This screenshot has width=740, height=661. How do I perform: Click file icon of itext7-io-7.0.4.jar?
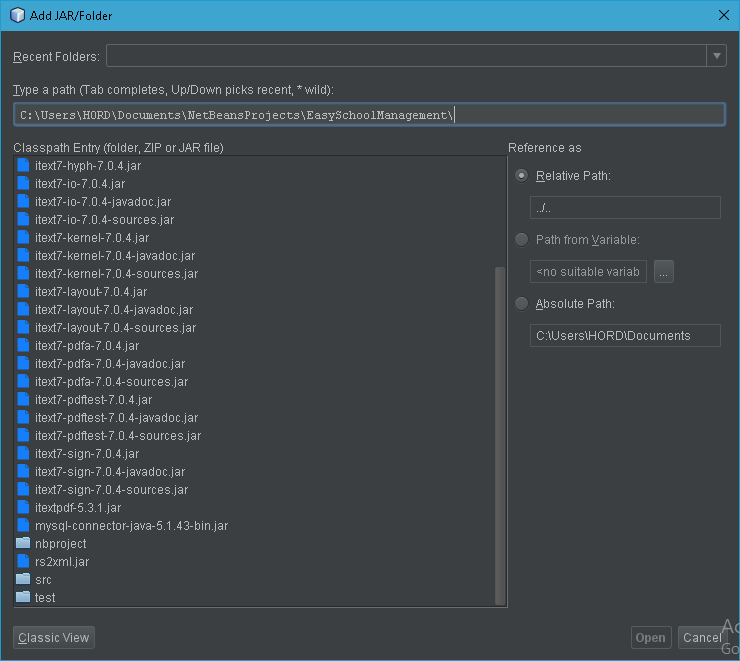23,183
